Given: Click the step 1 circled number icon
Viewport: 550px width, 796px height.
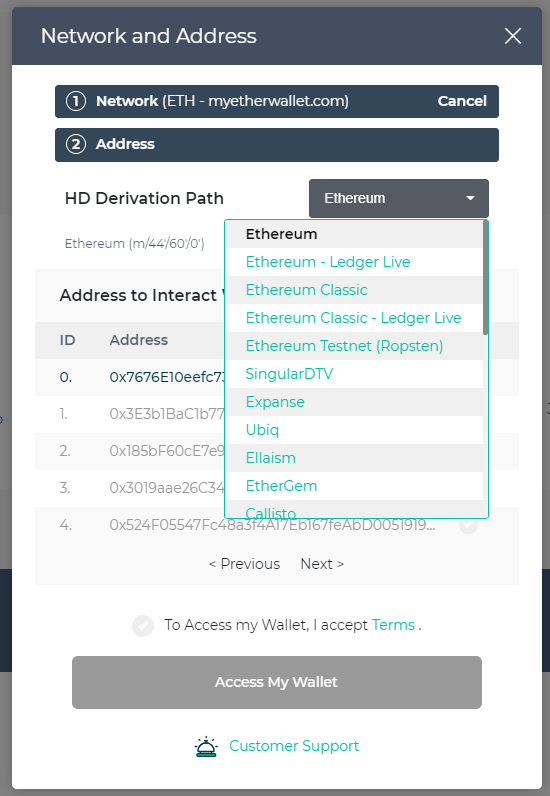Looking at the screenshot, I should tap(76, 102).
